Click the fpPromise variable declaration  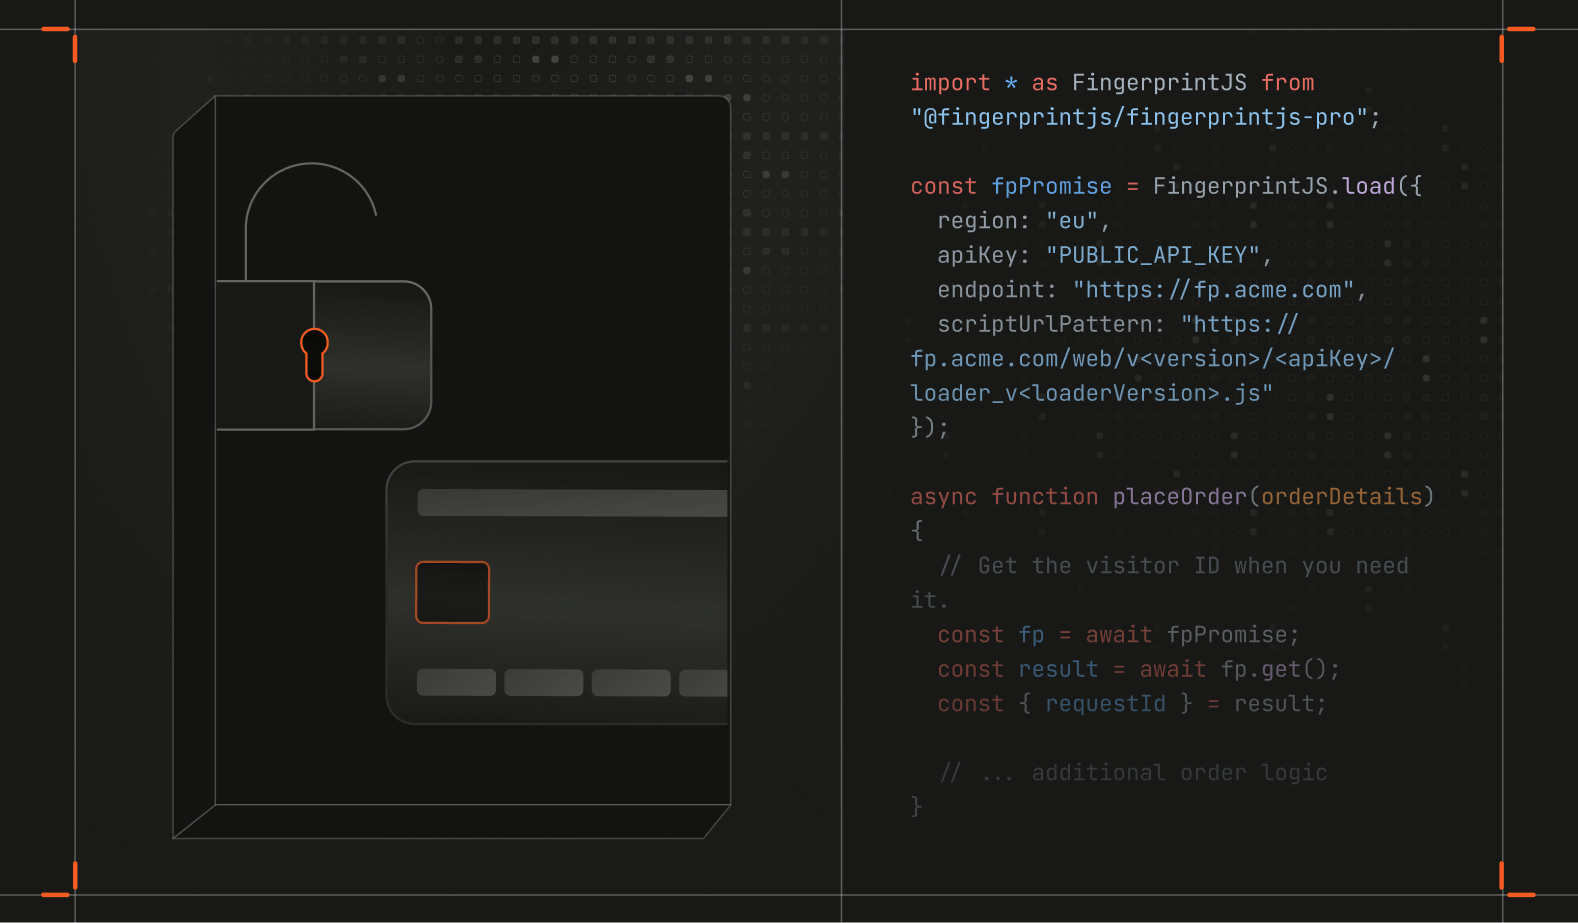pos(1051,186)
